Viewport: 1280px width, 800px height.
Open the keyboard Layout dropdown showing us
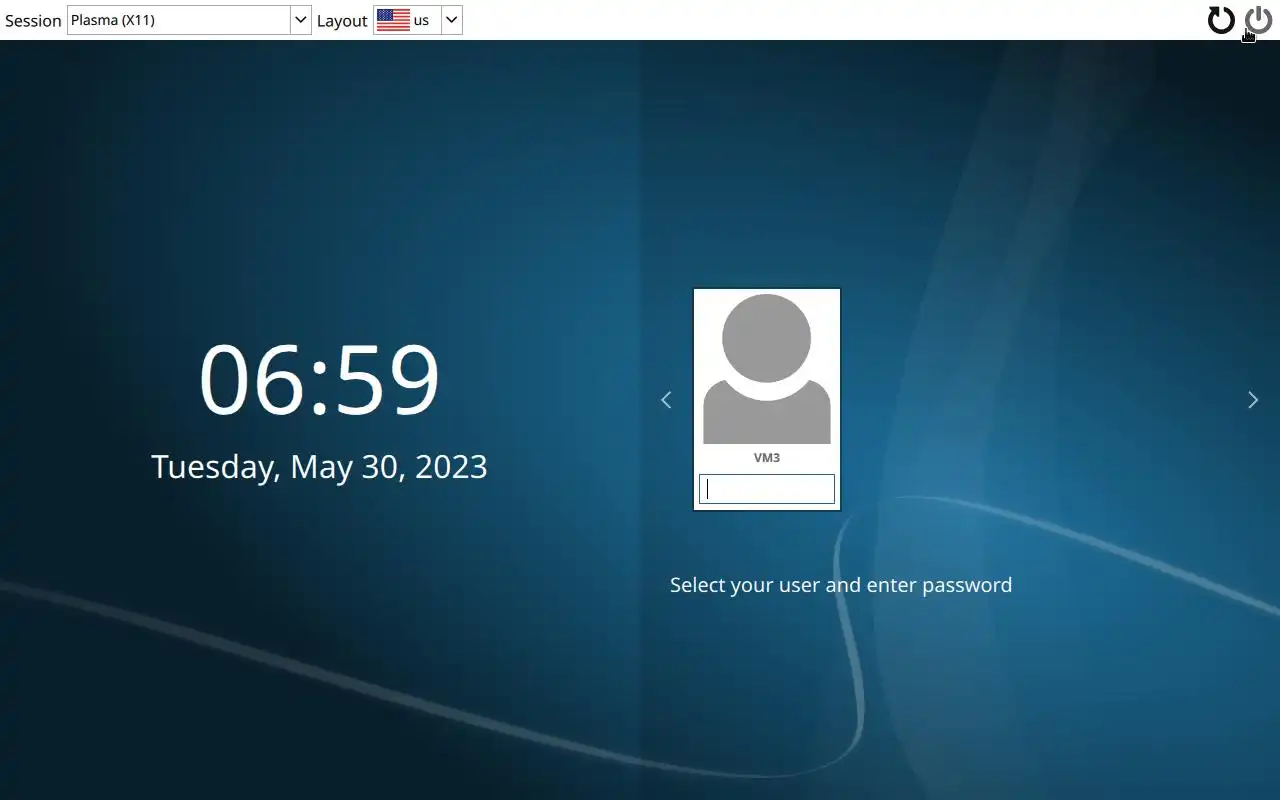pos(418,20)
